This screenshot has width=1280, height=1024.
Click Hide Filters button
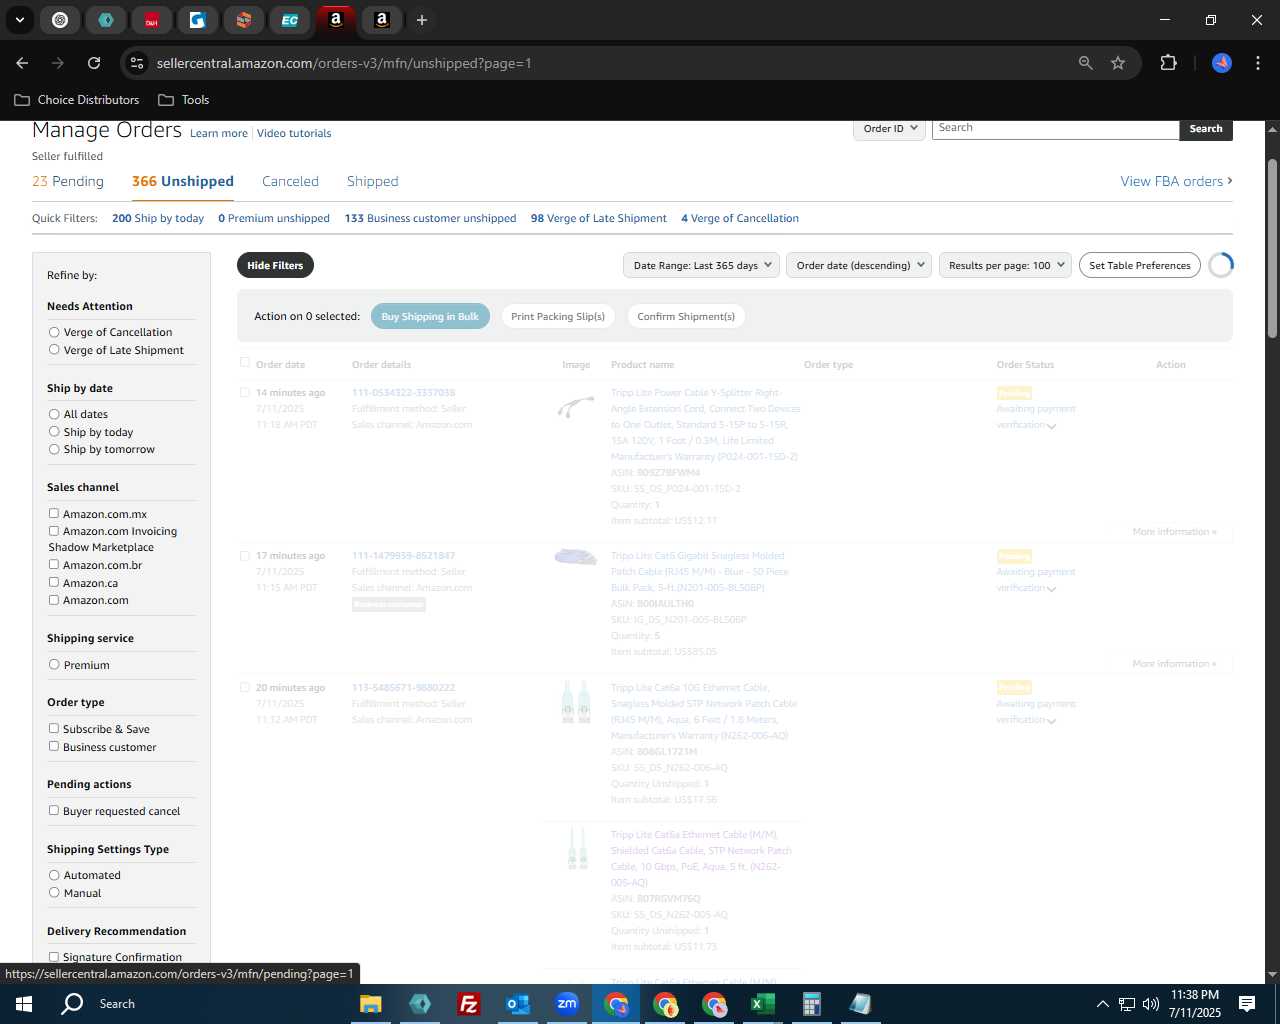(x=275, y=265)
